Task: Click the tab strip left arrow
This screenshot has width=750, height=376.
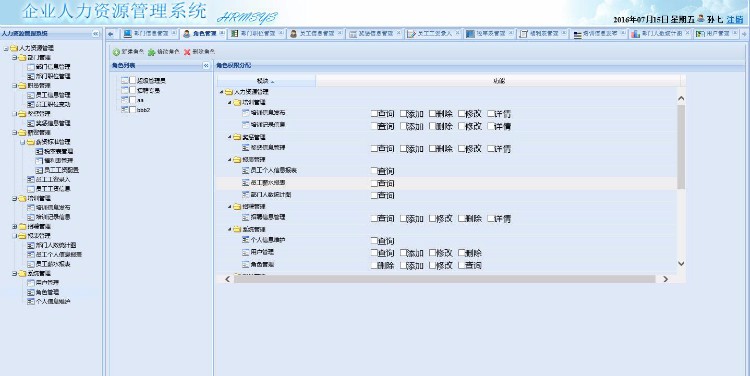Action: pyautogui.click(x=111, y=34)
